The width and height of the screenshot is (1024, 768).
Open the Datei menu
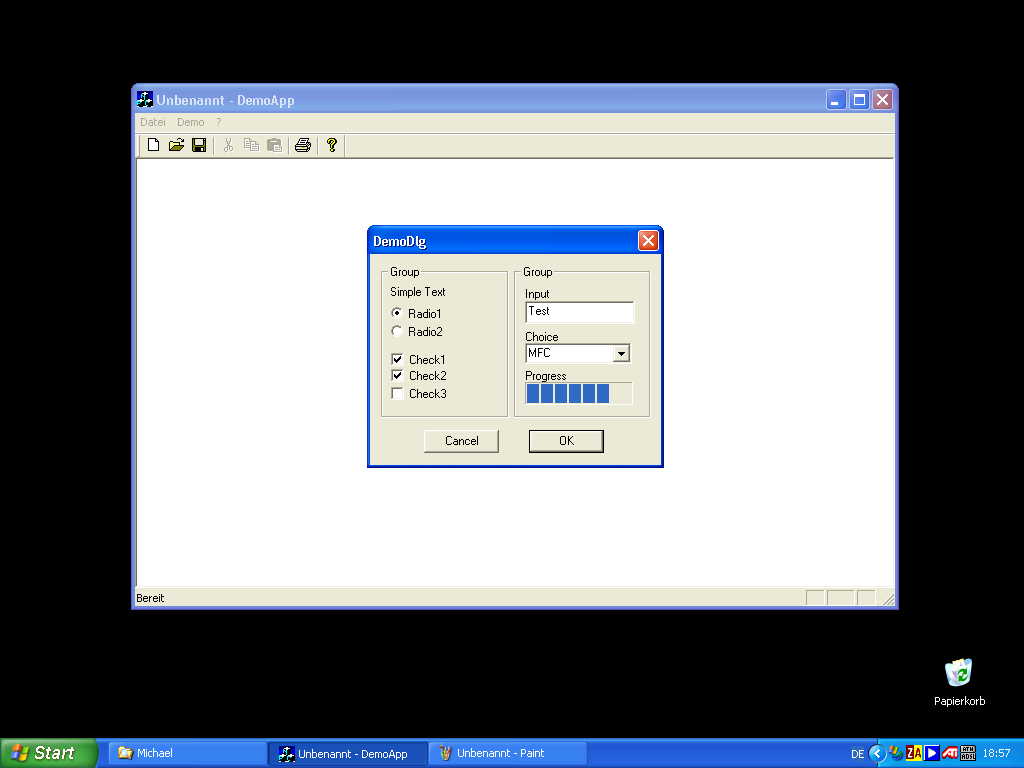point(152,122)
